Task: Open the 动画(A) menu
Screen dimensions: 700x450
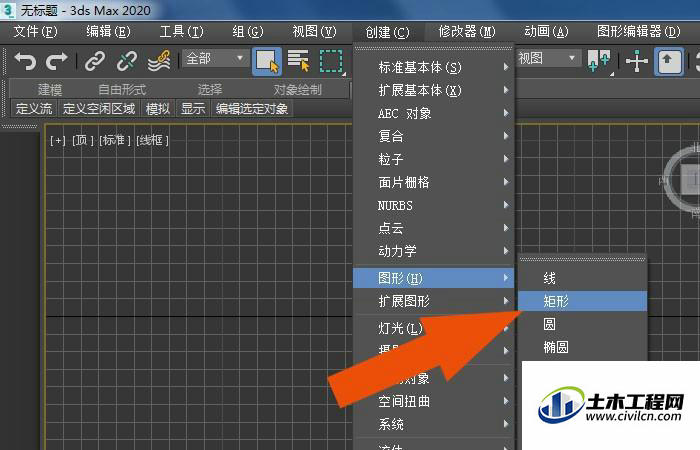Action: pos(546,32)
